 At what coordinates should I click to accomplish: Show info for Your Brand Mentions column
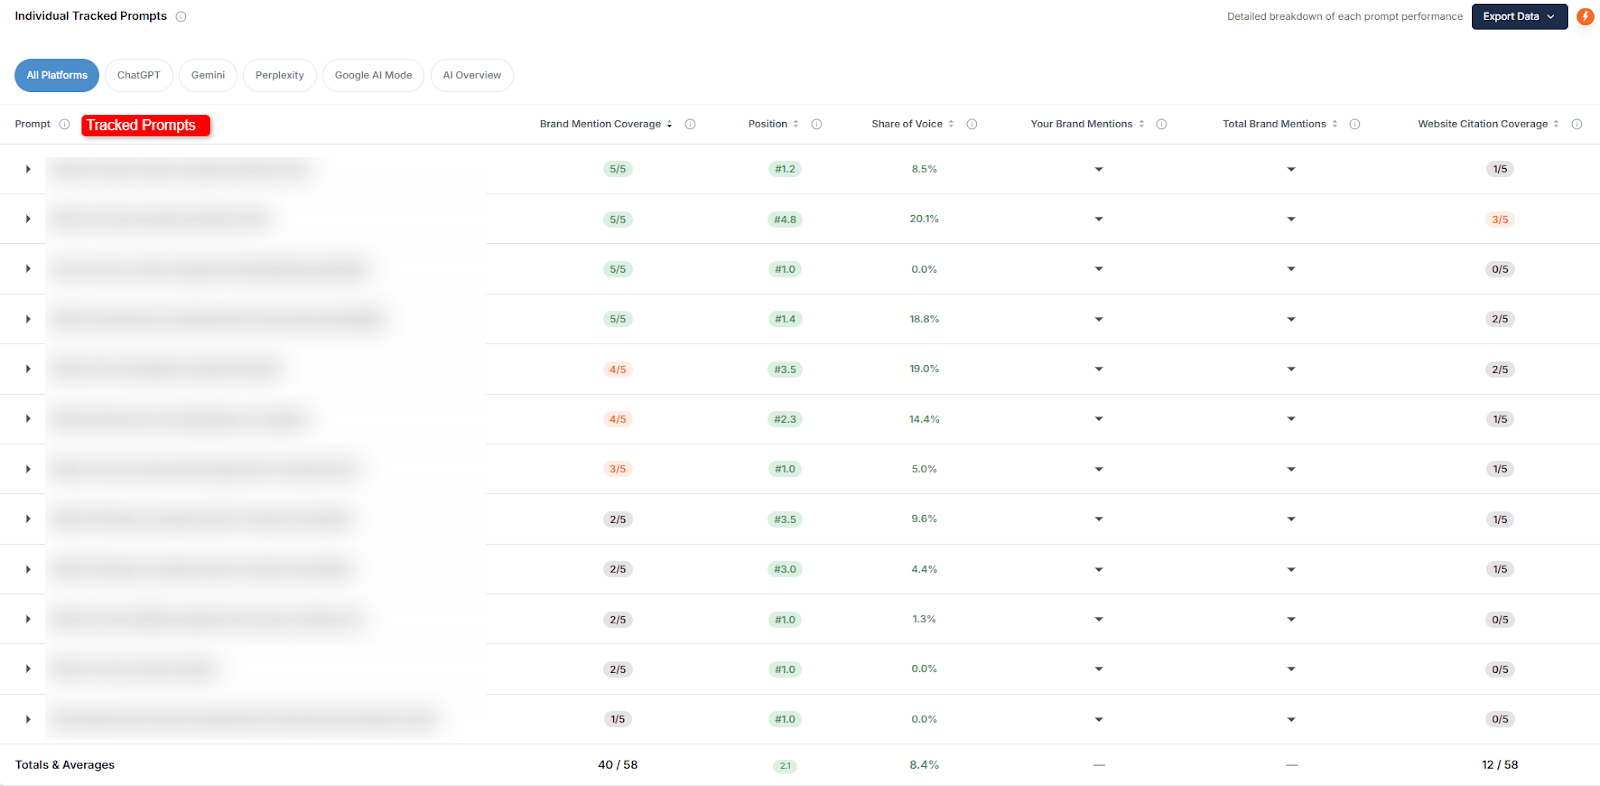pos(1162,124)
